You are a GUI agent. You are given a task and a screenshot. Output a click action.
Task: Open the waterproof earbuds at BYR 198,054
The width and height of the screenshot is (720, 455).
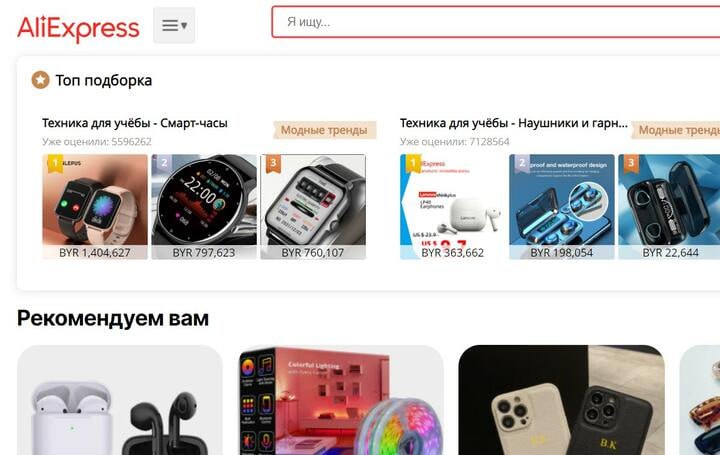562,207
